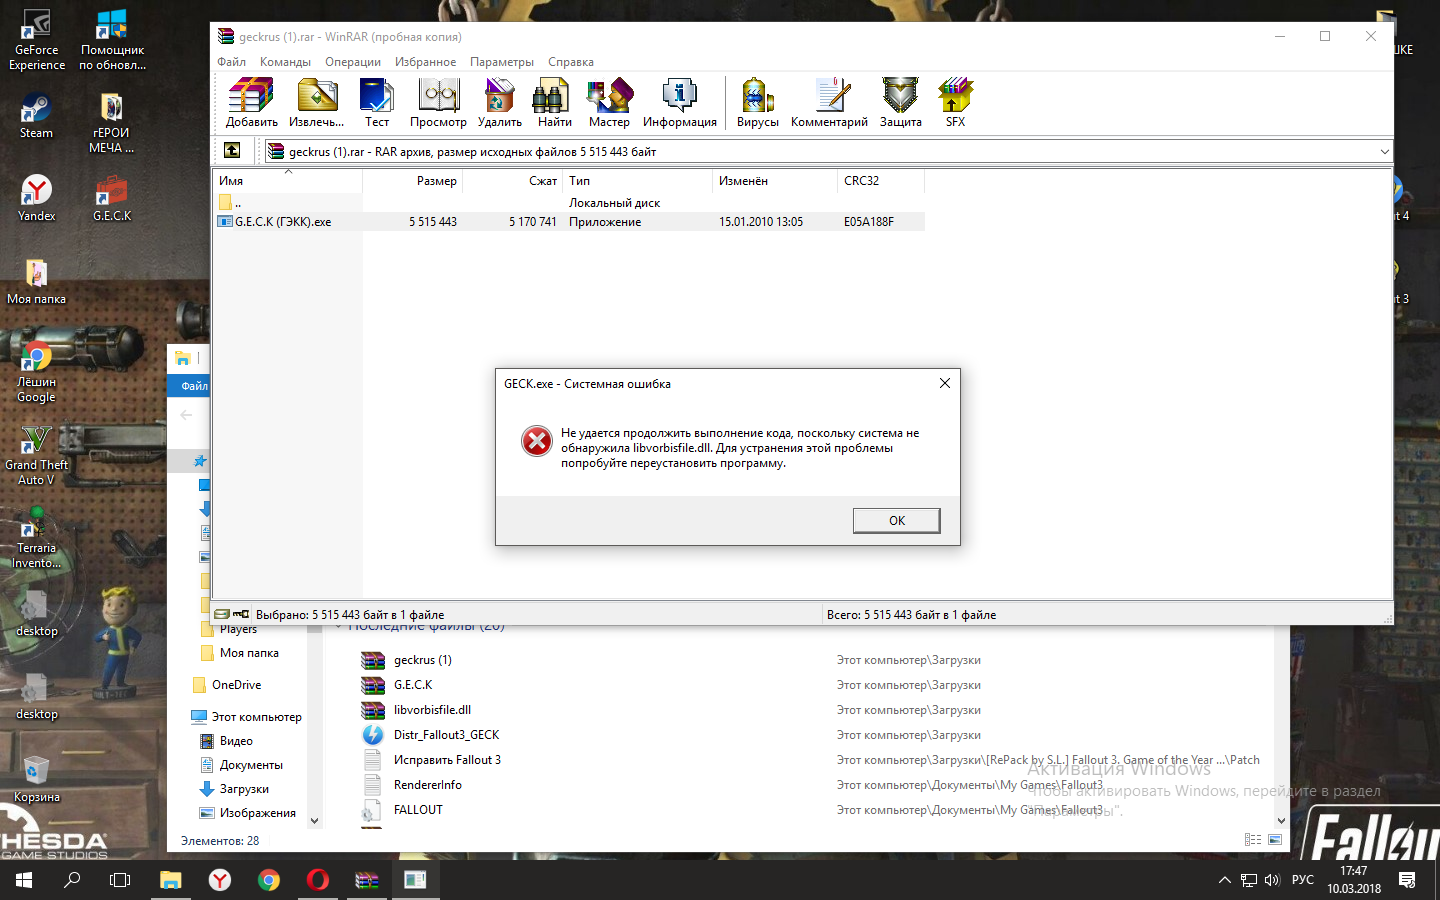The image size is (1440, 900).
Task: Change РУС keyboard language
Action: click(x=1303, y=880)
